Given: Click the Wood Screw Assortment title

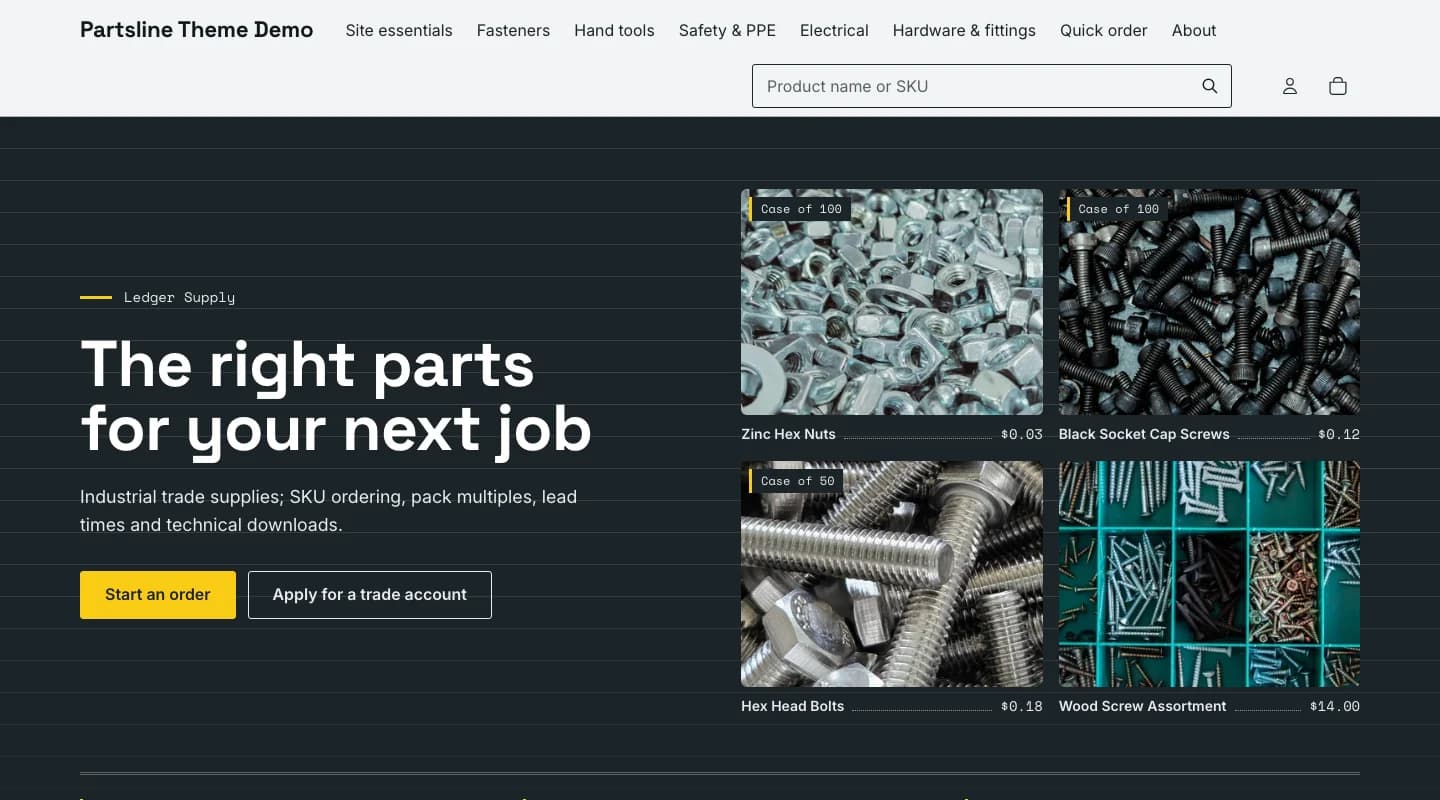Looking at the screenshot, I should (x=1142, y=706).
